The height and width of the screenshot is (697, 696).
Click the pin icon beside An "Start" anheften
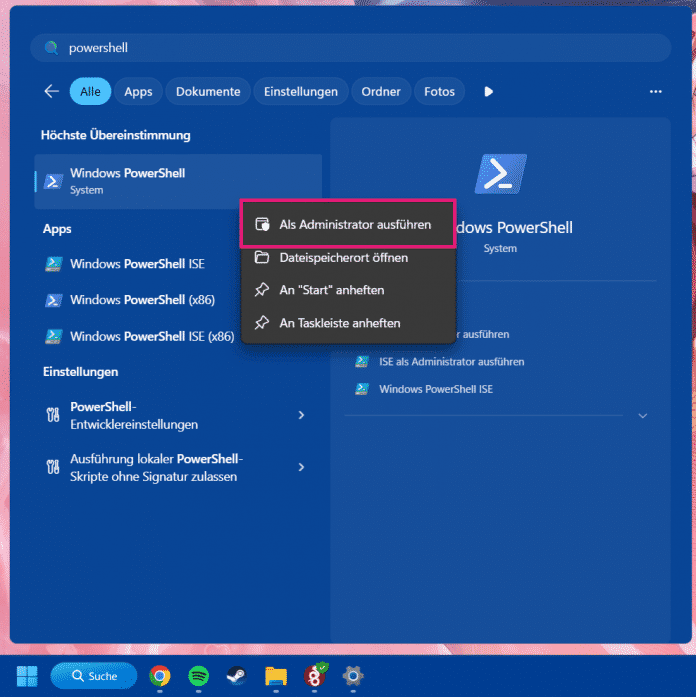coord(262,290)
